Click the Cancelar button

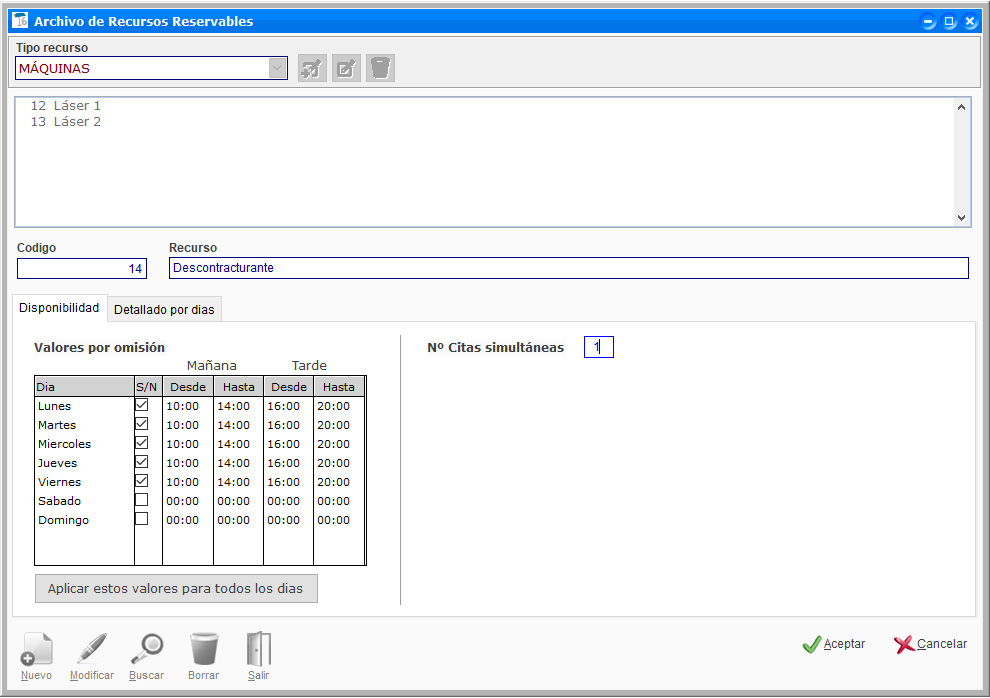click(931, 644)
